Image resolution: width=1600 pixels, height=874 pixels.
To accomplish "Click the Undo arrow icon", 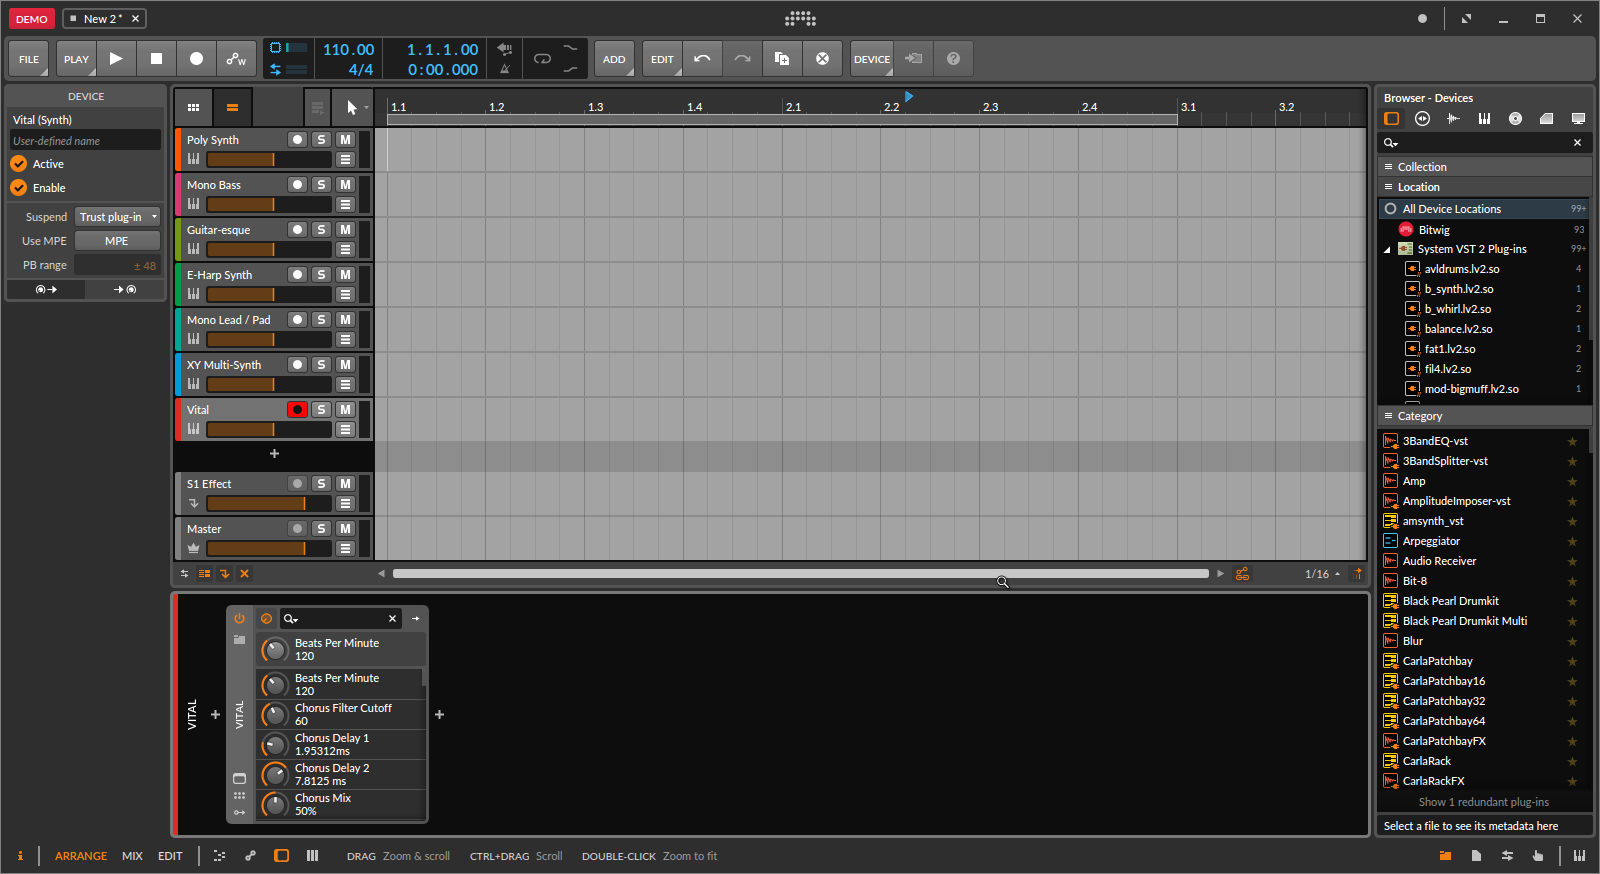I will click(x=702, y=59).
